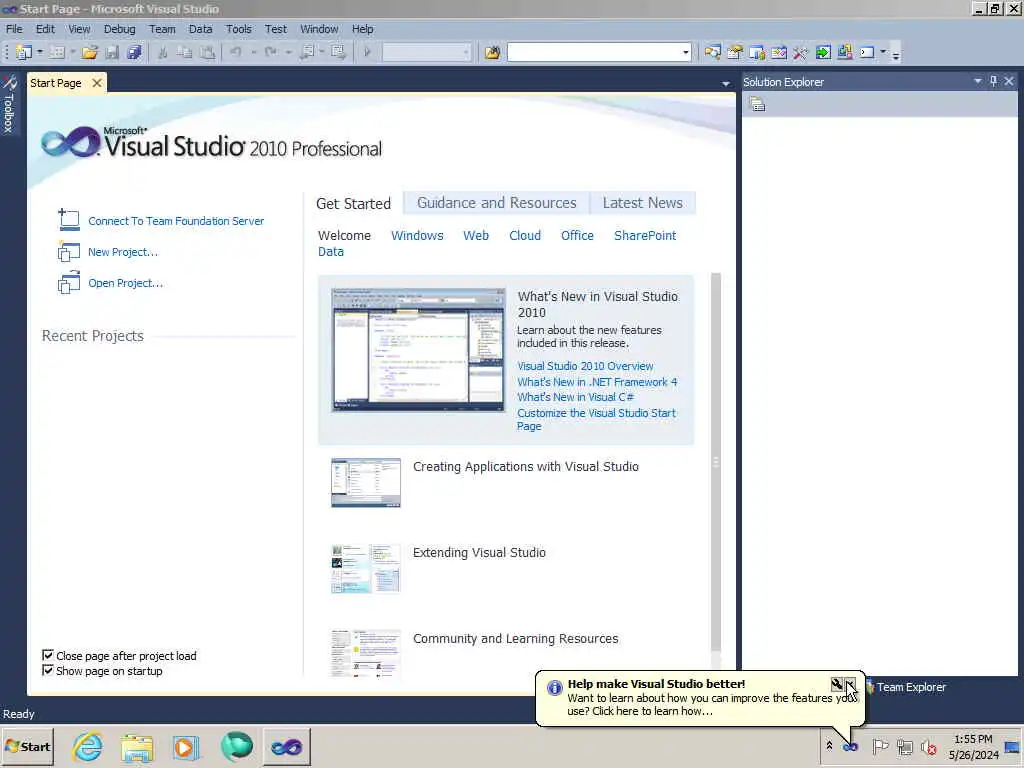
Task: Open the Tools menu
Action: [x=238, y=29]
